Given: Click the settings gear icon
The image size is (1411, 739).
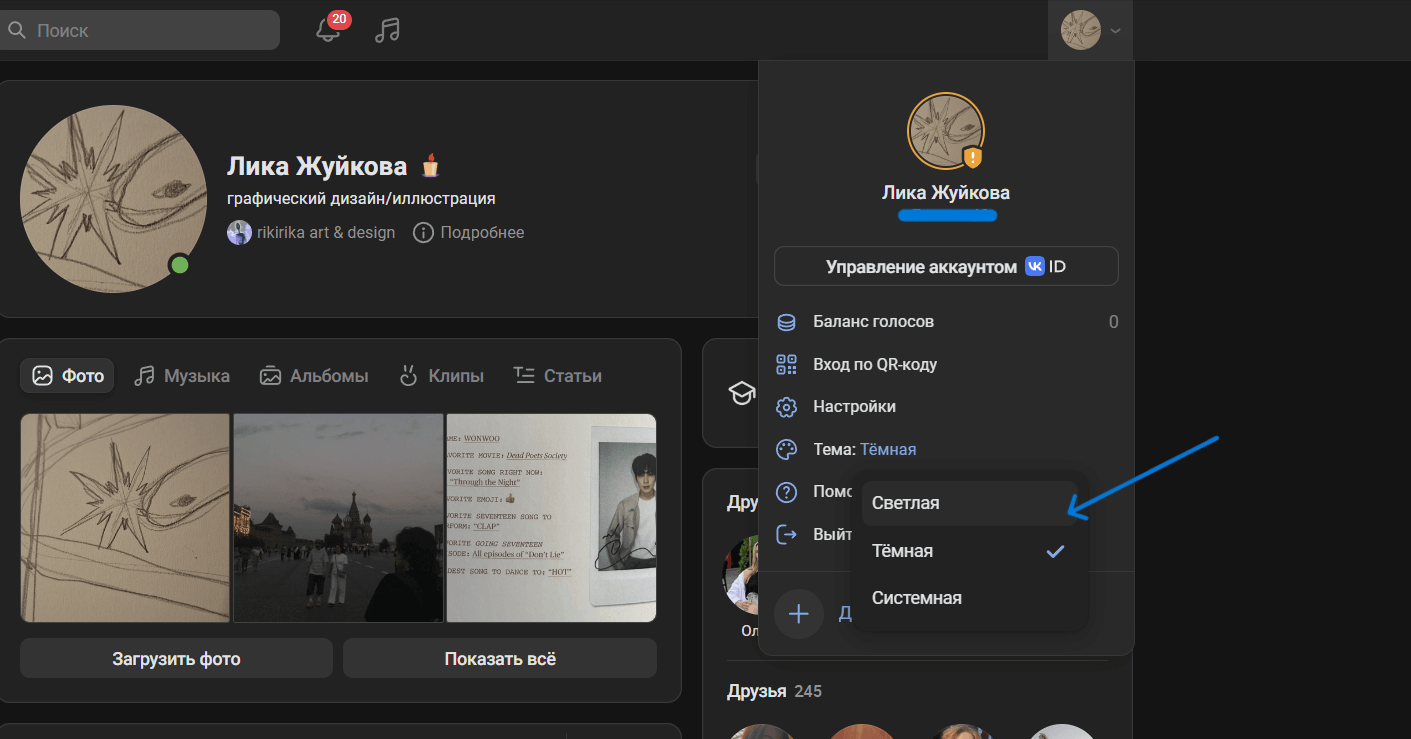Looking at the screenshot, I should click(x=787, y=407).
